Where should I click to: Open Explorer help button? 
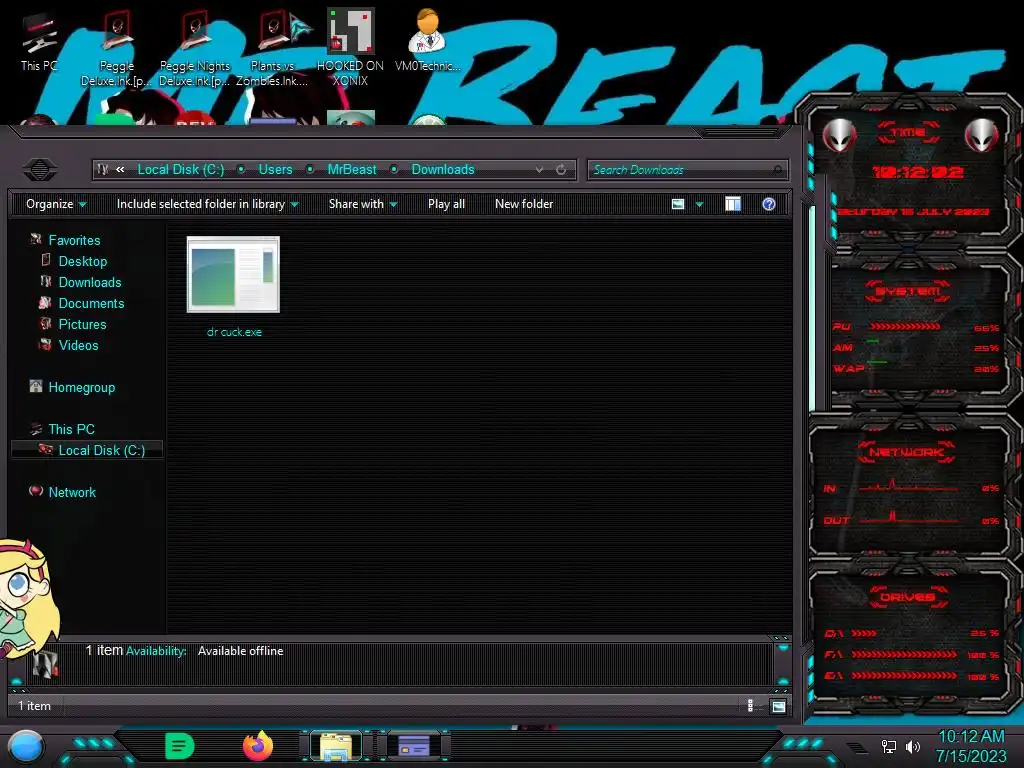[x=769, y=204]
